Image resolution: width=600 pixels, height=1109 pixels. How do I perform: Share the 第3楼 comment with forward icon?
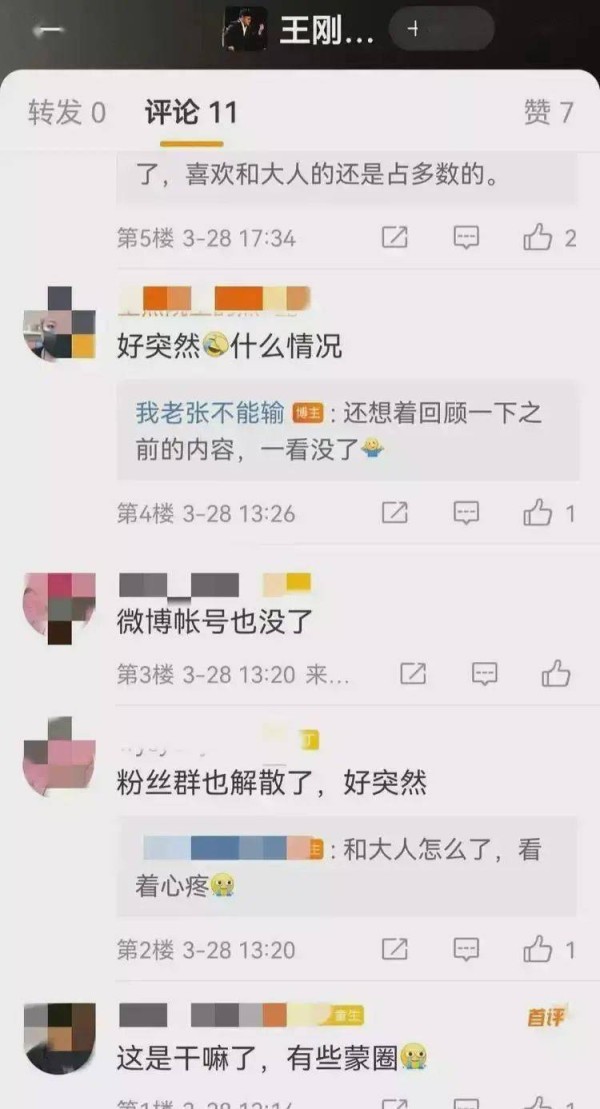(413, 673)
